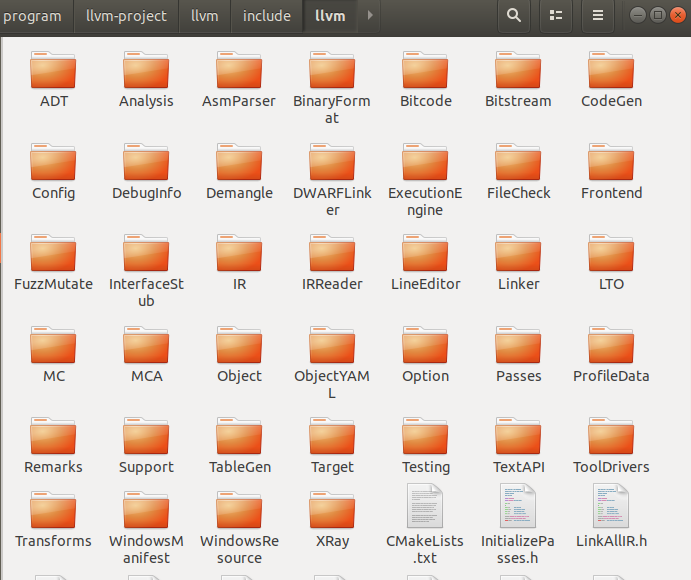Select the DWARFLinker folder
Screen dimensions: 691x580
pyautogui.click(x=332, y=179)
